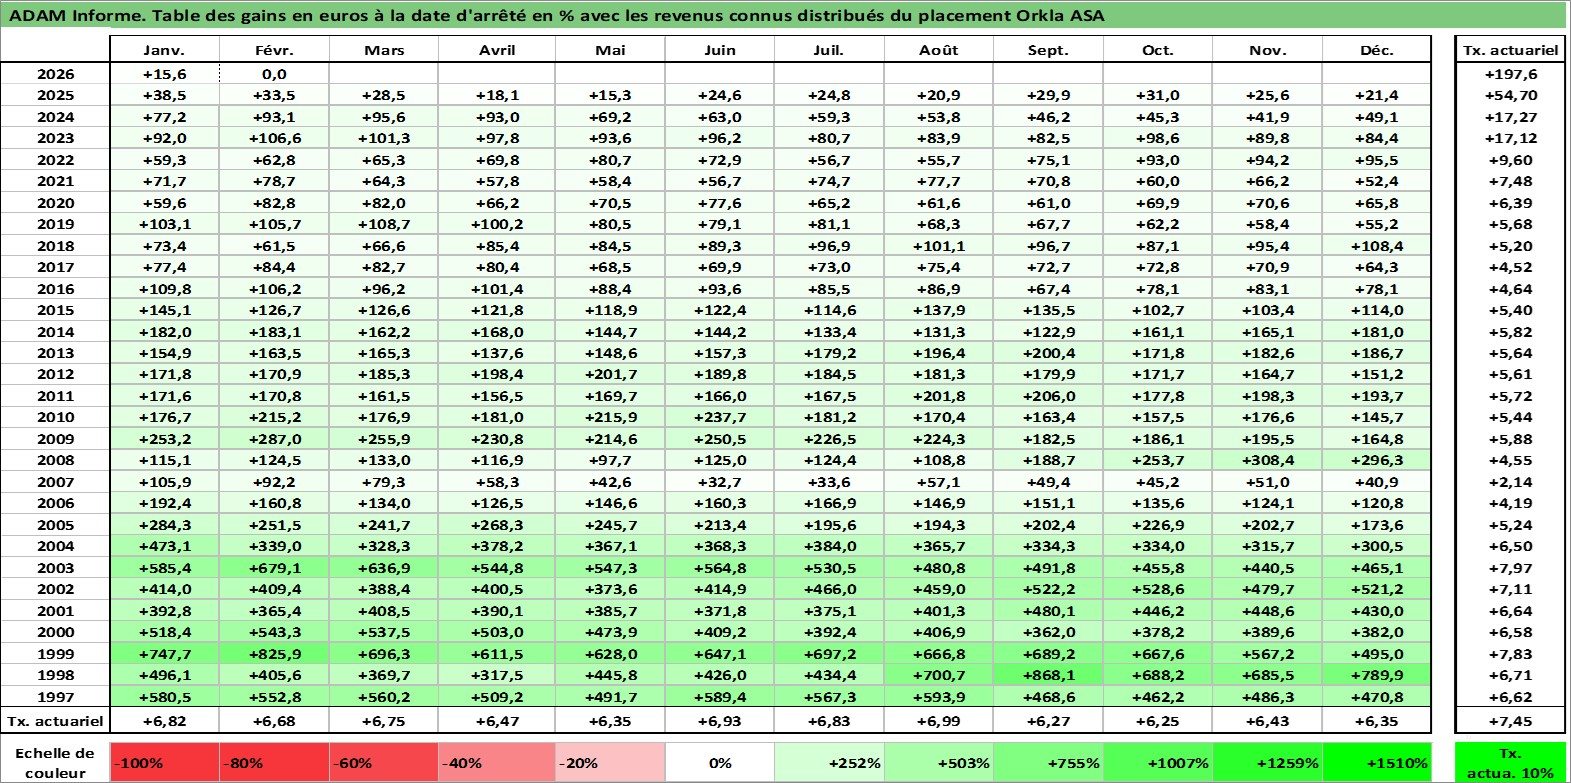The height and width of the screenshot is (783, 1571).
Task: Select the +108,7 cell in 2019
Action: pos(384,224)
